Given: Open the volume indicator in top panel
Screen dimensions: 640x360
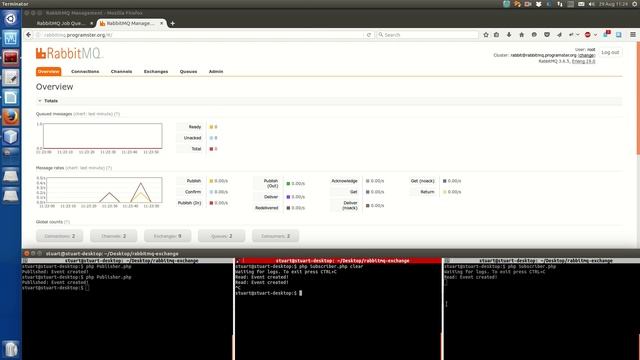Looking at the screenshot, I should (x=591, y=4).
